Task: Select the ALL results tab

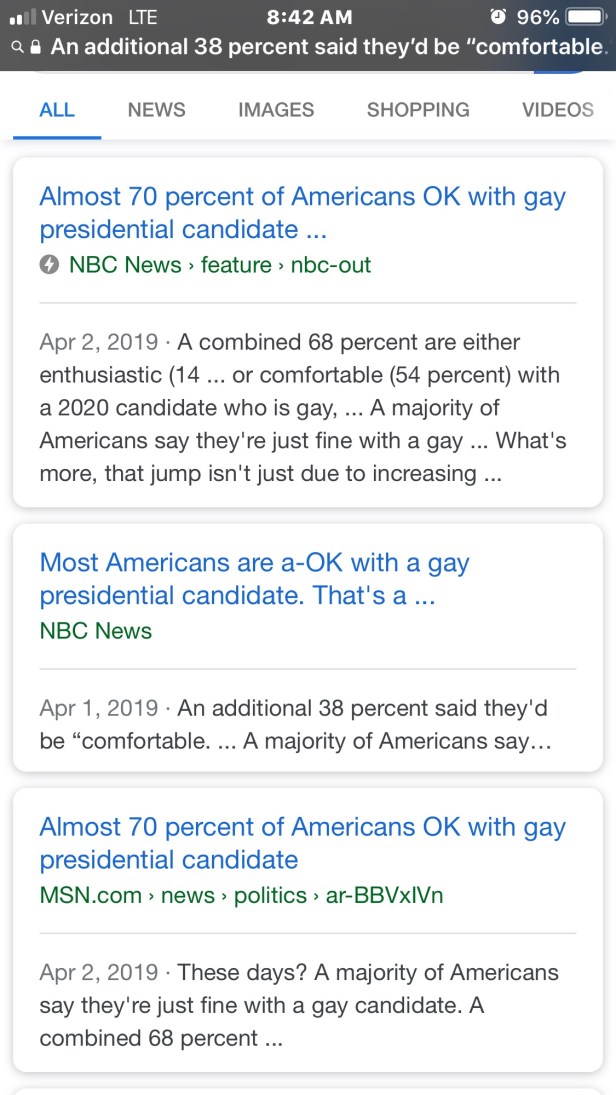Action: coord(57,110)
